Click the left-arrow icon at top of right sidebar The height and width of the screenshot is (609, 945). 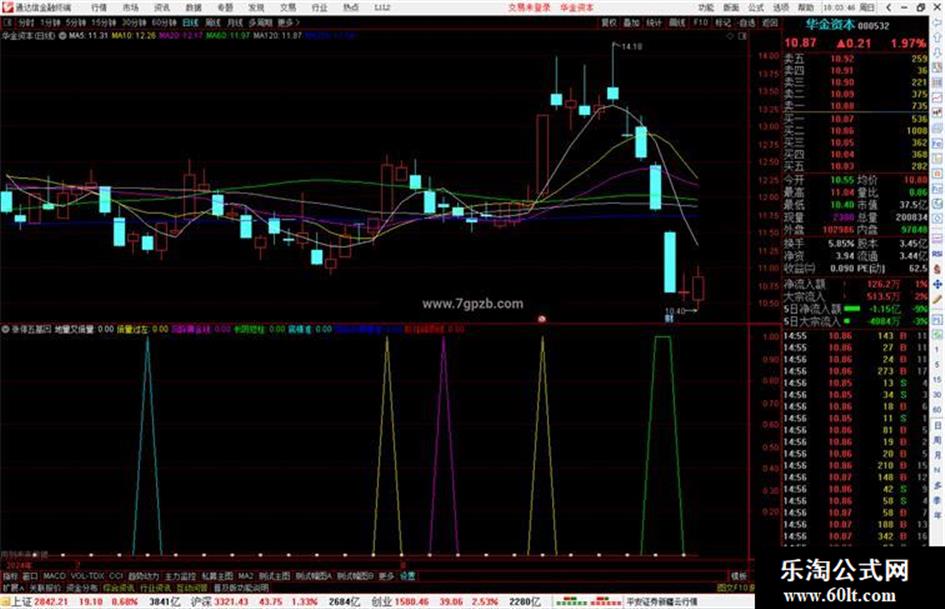[x=937, y=23]
